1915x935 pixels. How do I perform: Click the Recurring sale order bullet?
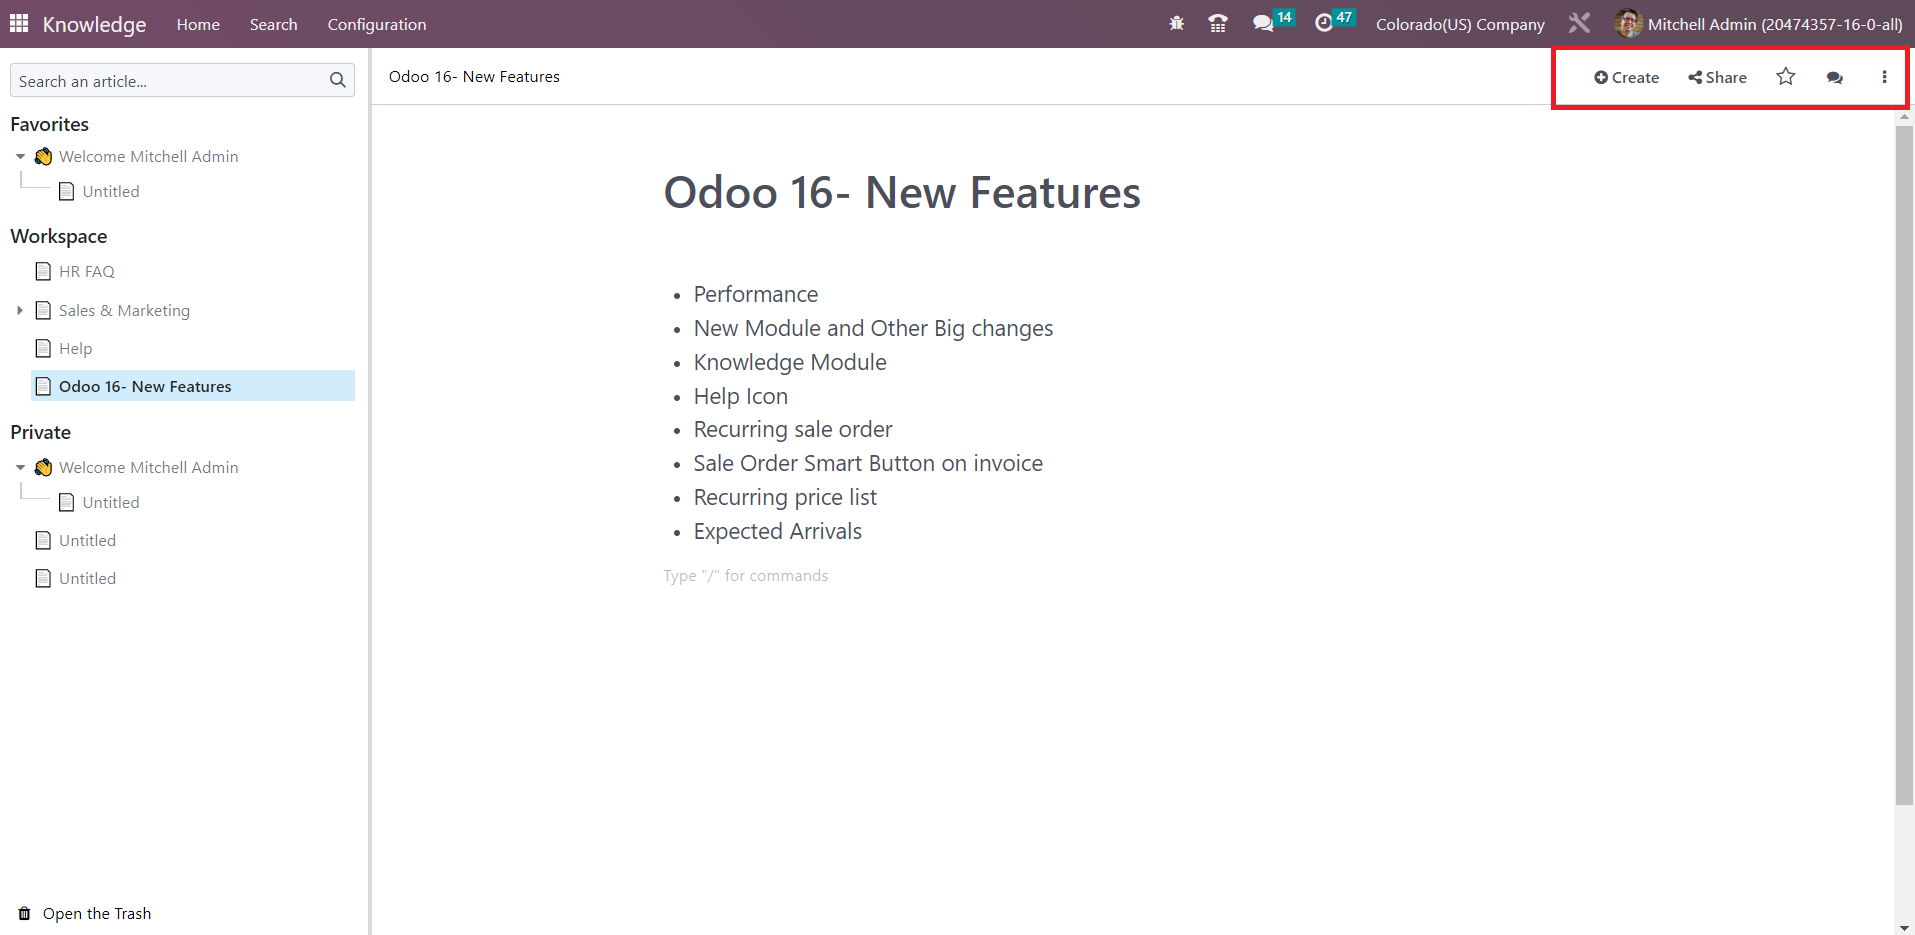point(793,429)
